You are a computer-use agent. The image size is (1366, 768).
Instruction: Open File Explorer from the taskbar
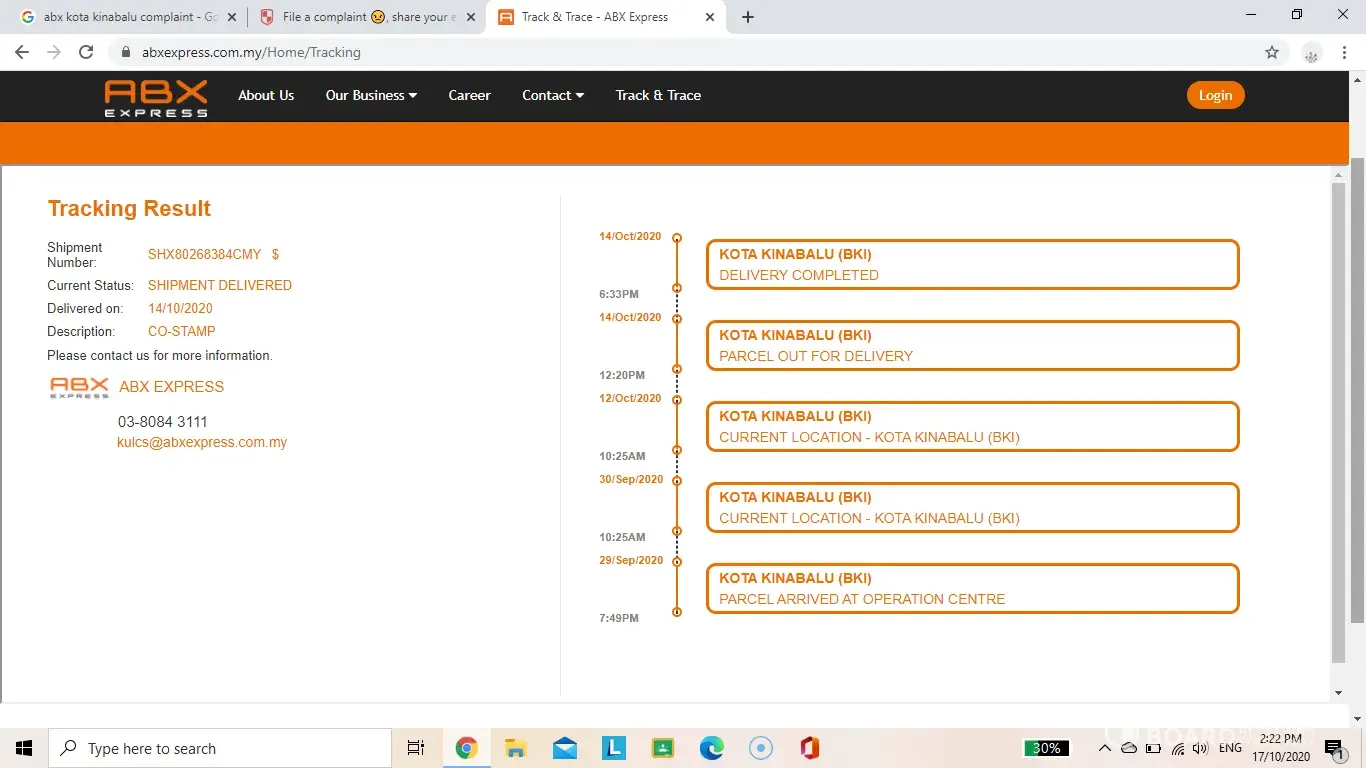(x=515, y=748)
